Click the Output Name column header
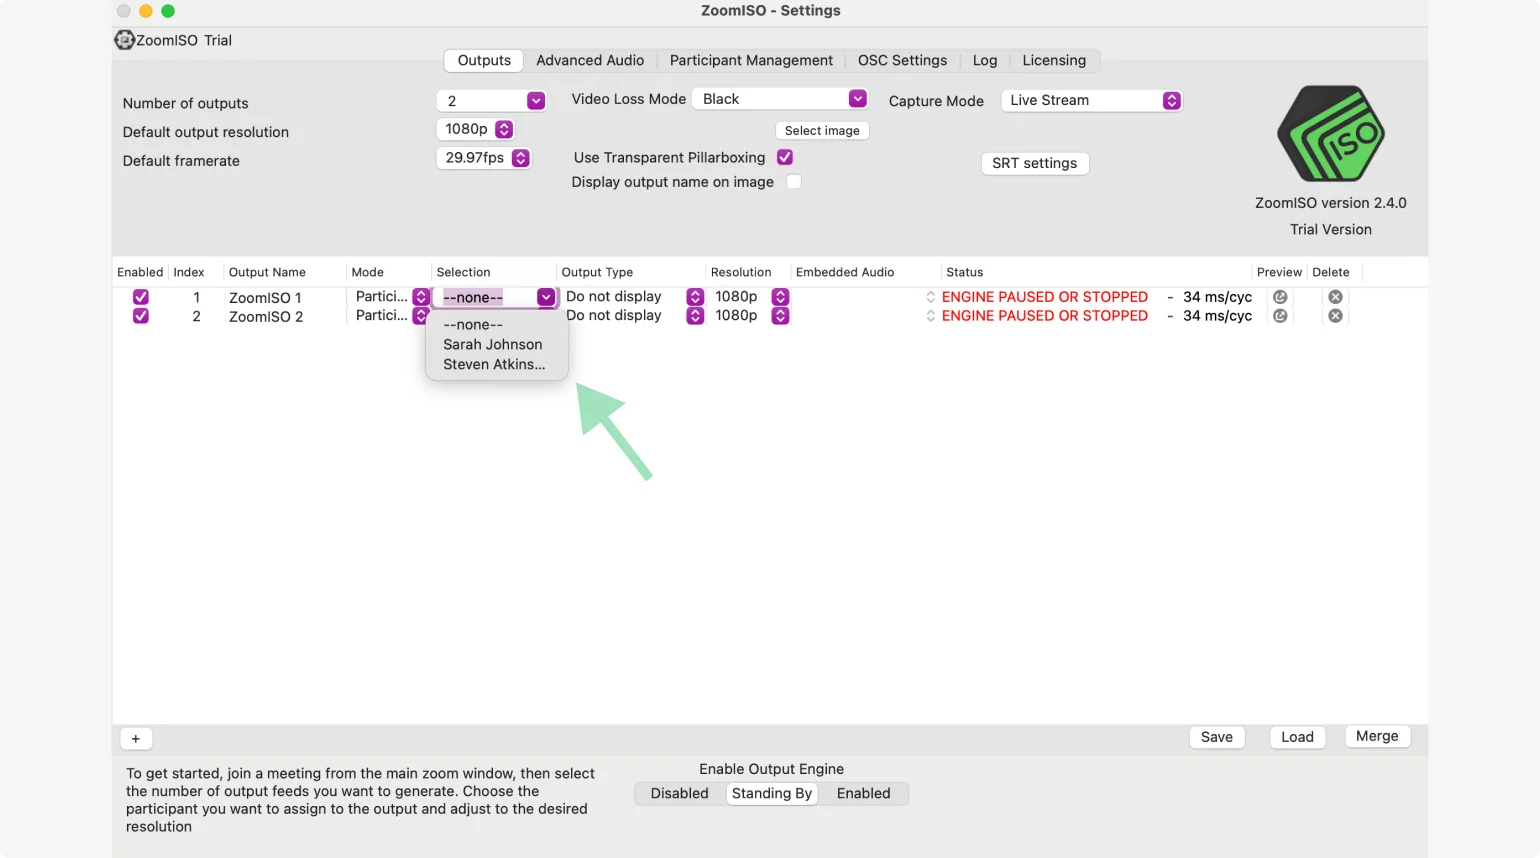 point(267,272)
